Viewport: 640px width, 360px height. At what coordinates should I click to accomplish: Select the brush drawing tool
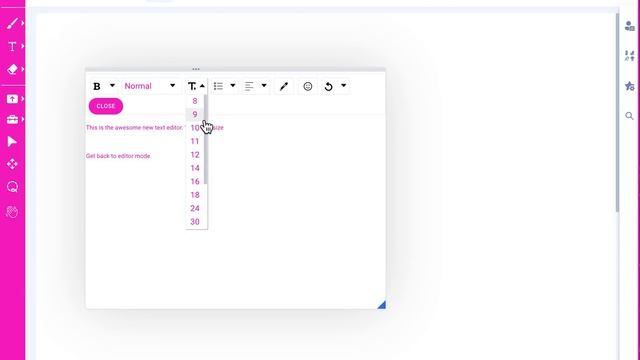(x=12, y=23)
